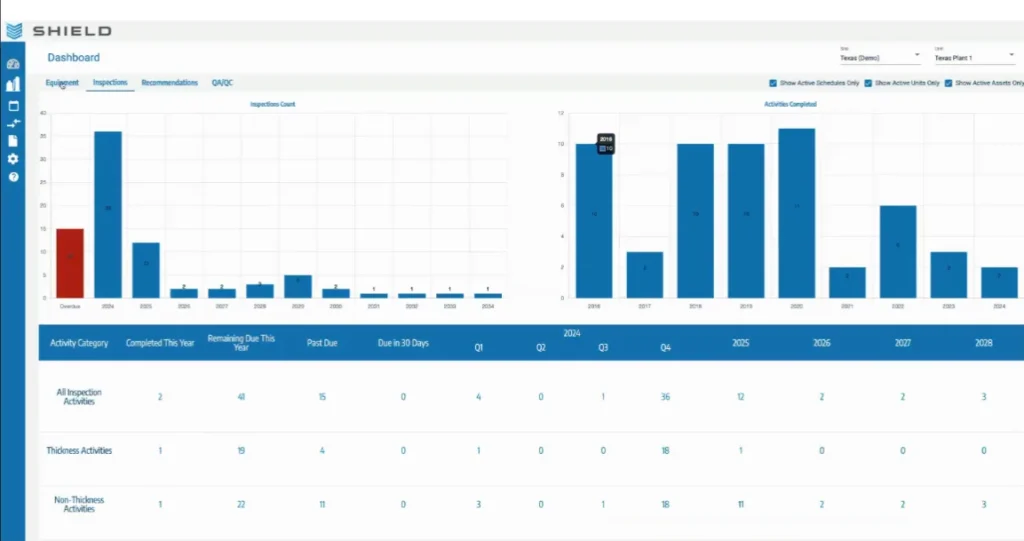Expand the Texas (Demo) site dropdown
The width and height of the screenshot is (1024, 541).
tap(879, 57)
